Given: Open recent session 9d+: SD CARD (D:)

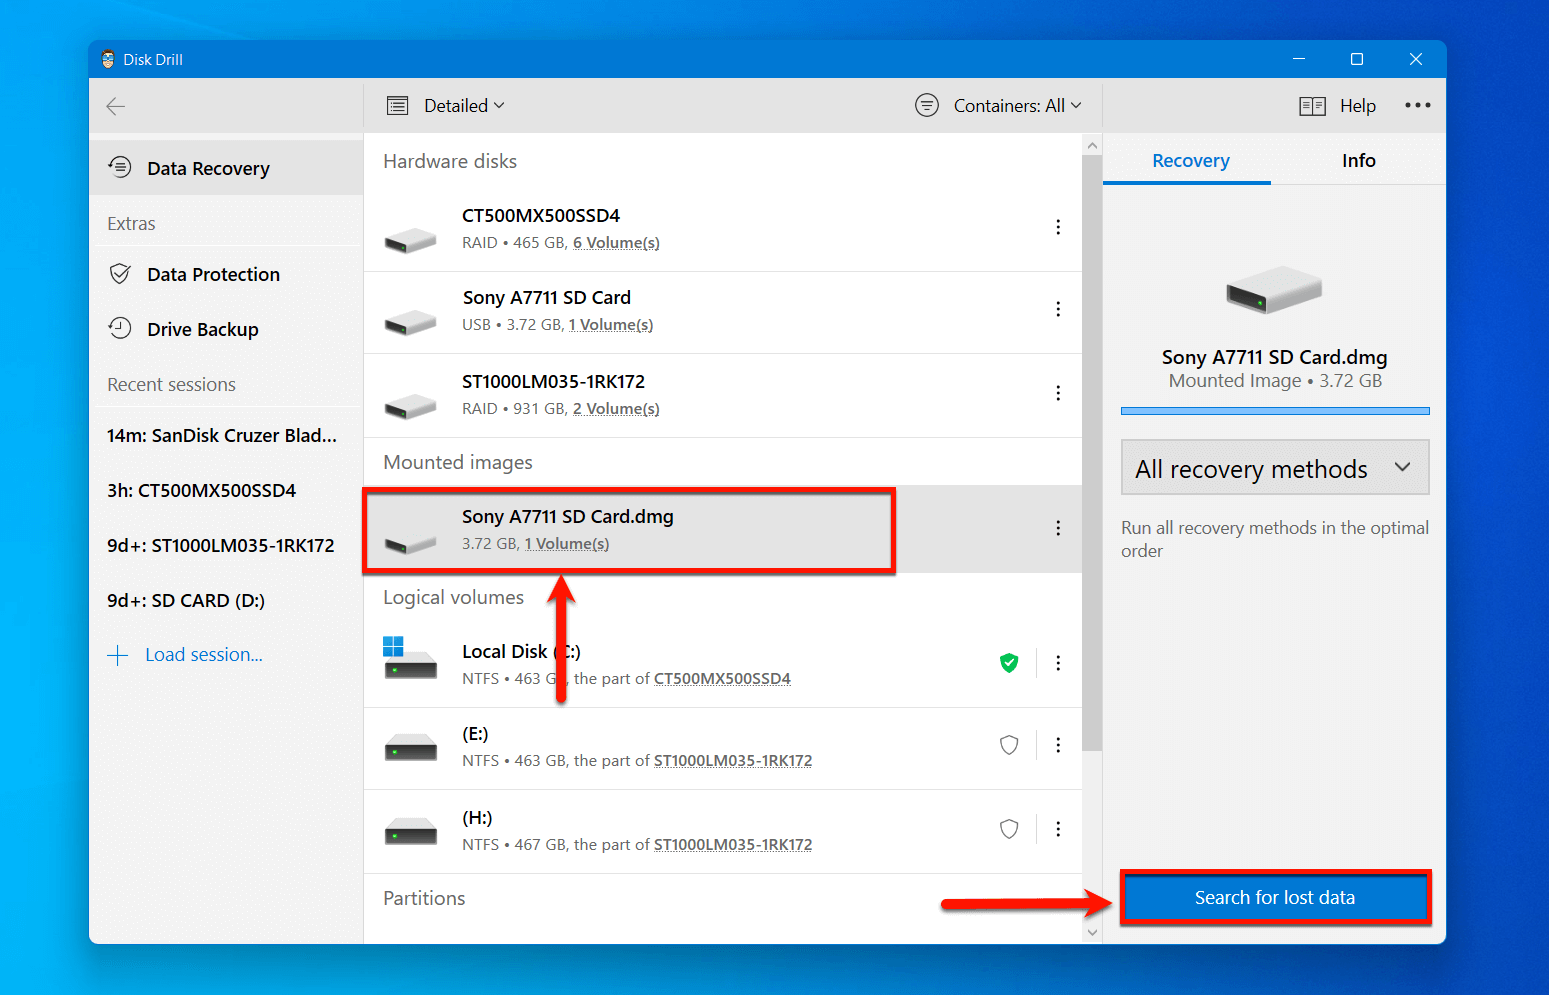Looking at the screenshot, I should [186, 600].
